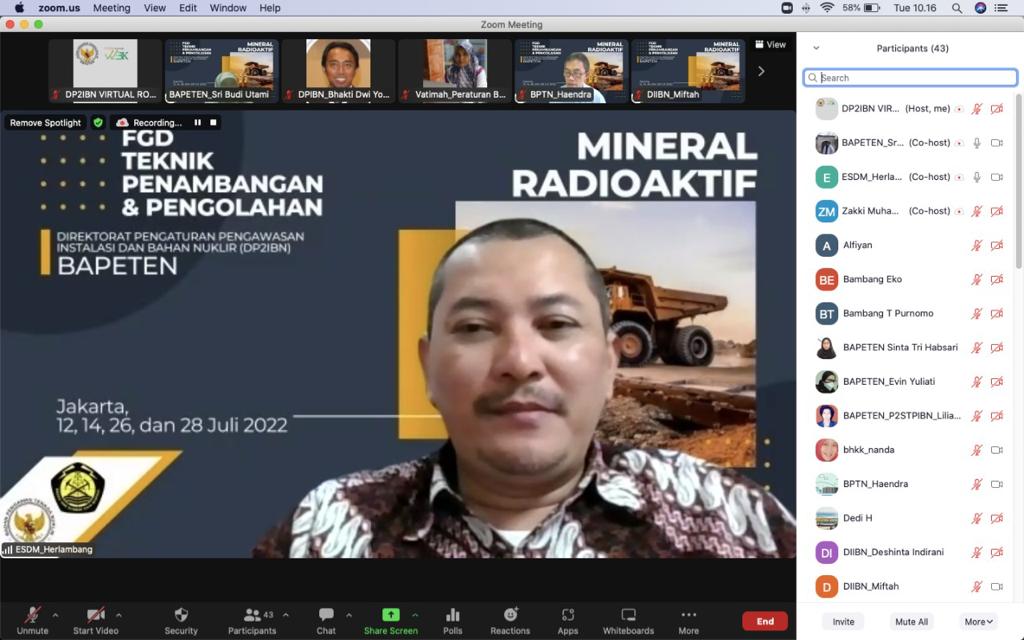
Task: Open the Security shield icon
Action: pos(181,615)
